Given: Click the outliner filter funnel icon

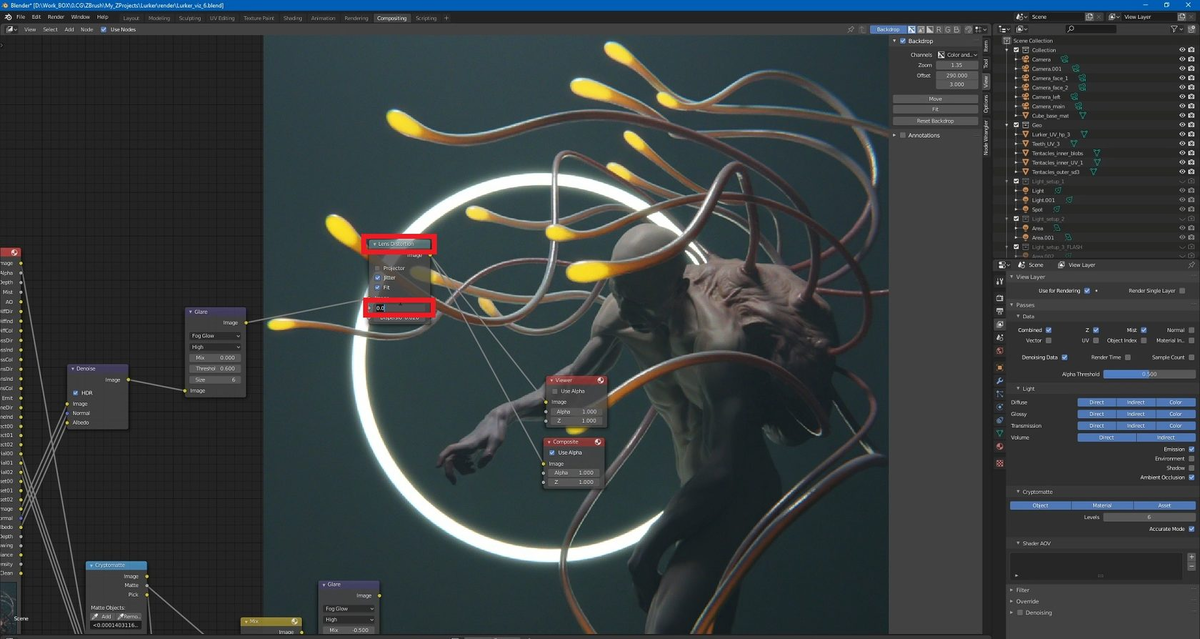Looking at the screenshot, I should coord(1176,30).
